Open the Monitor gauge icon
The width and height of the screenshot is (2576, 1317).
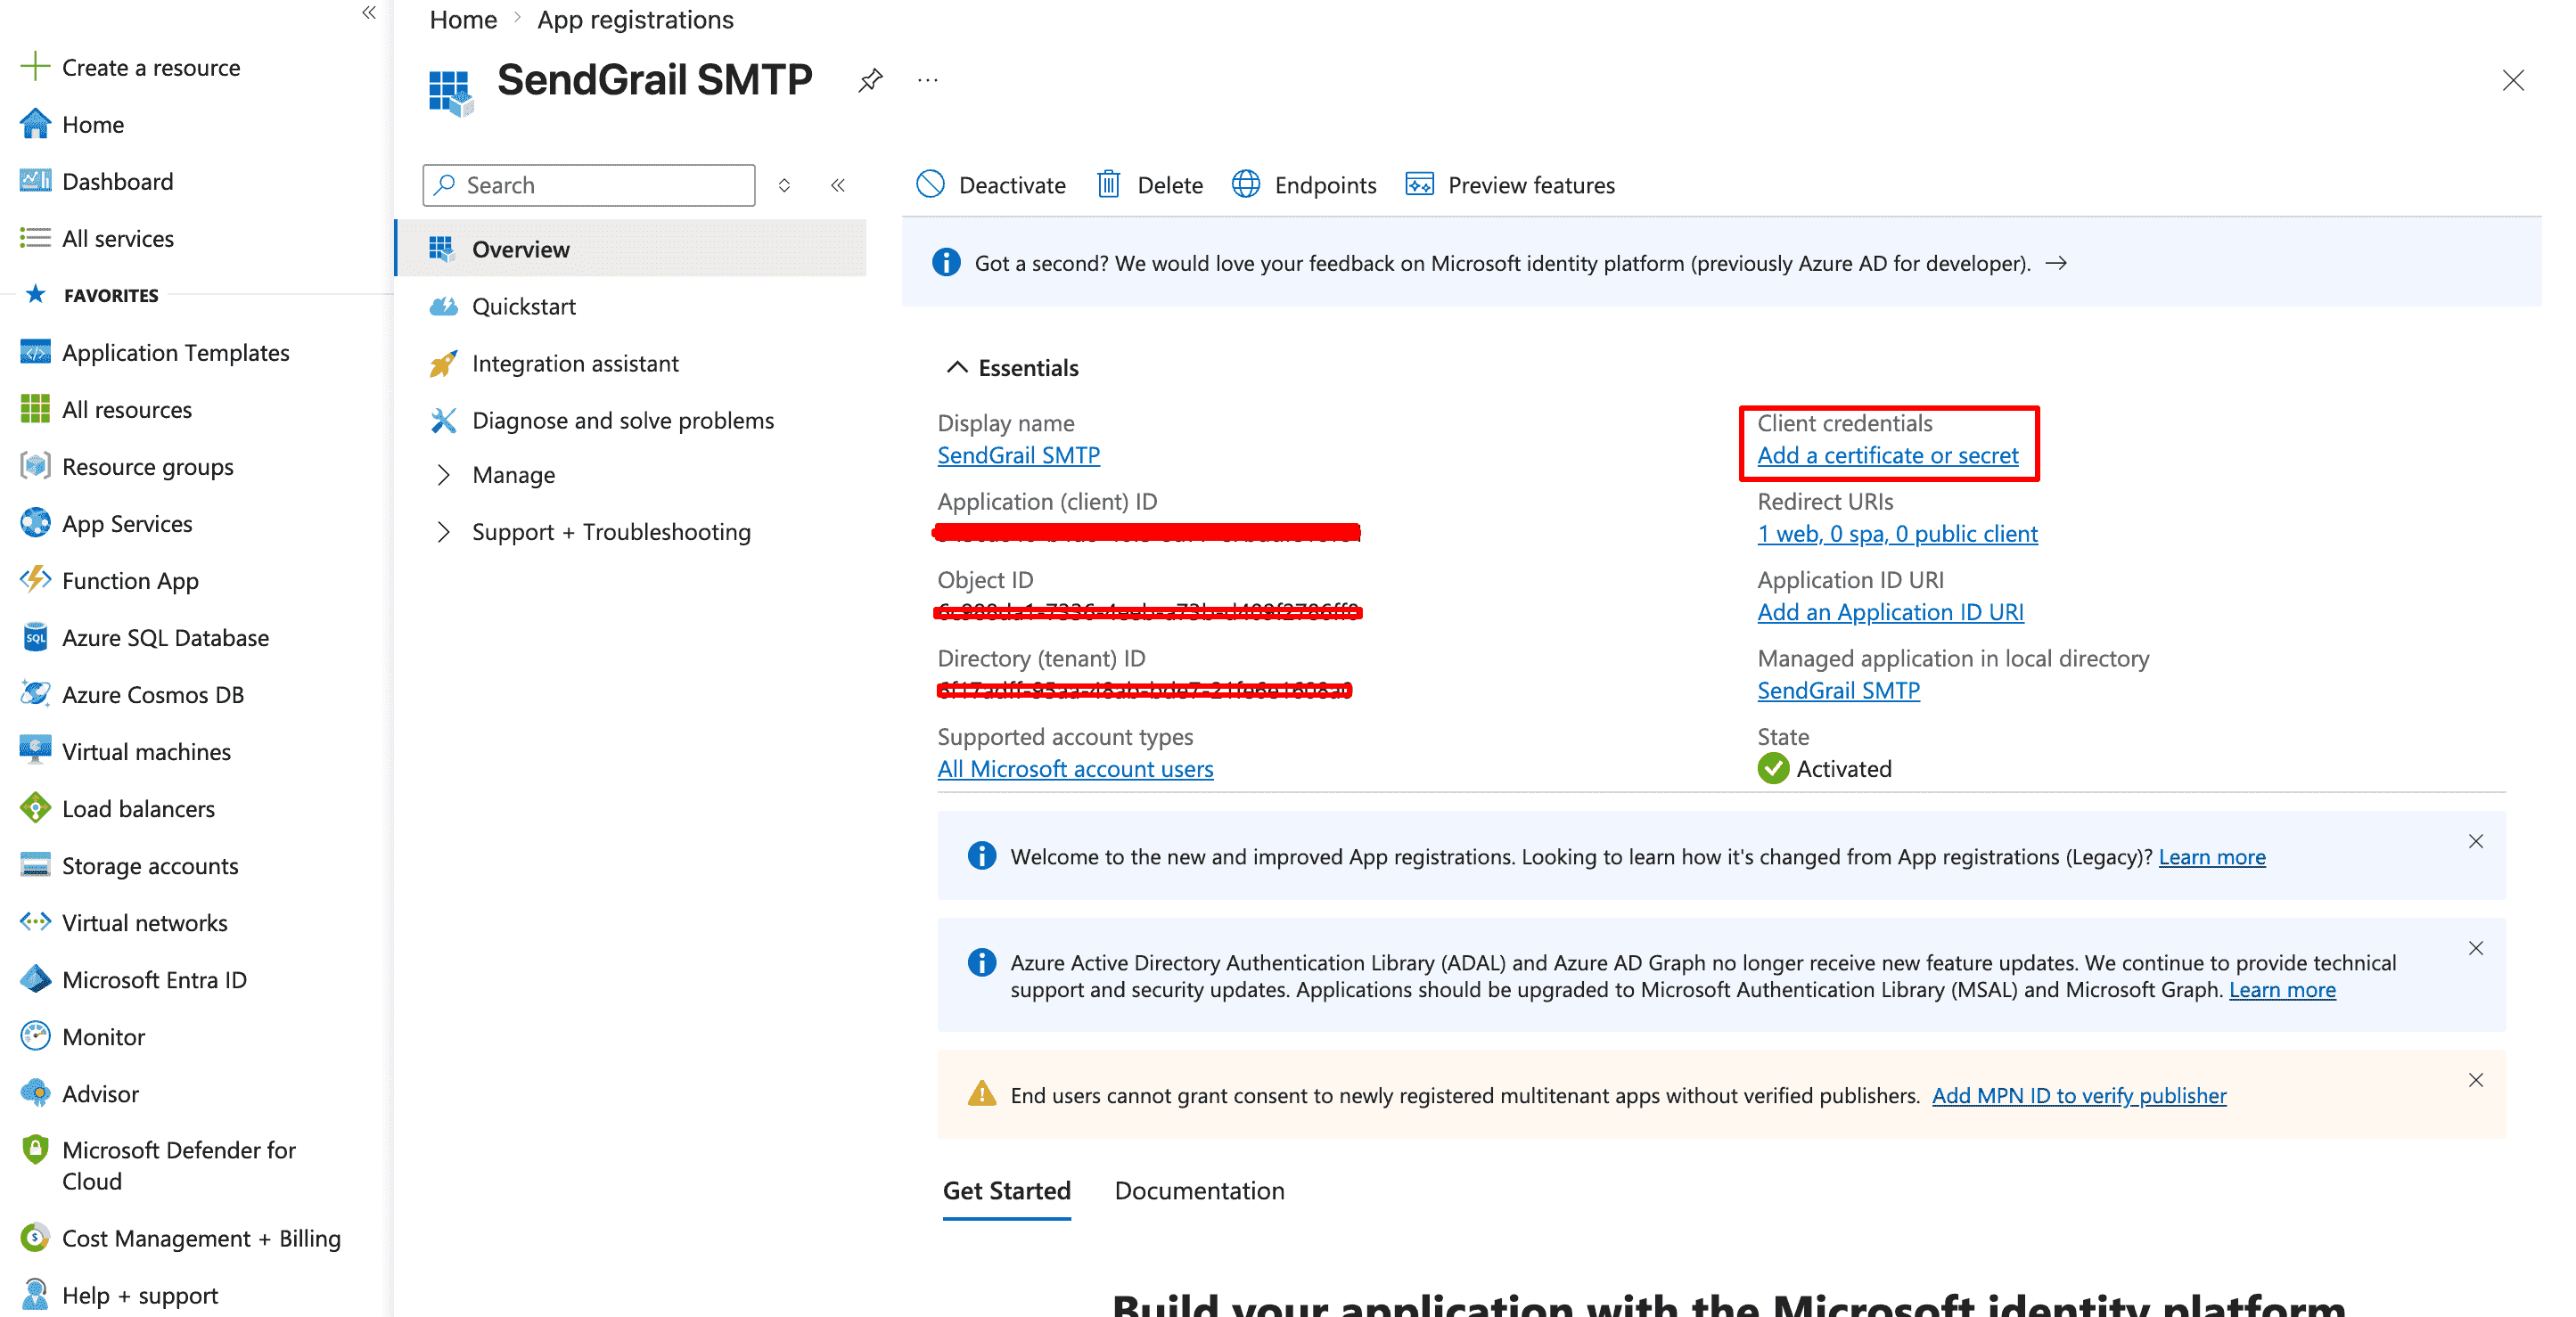coord(35,1036)
